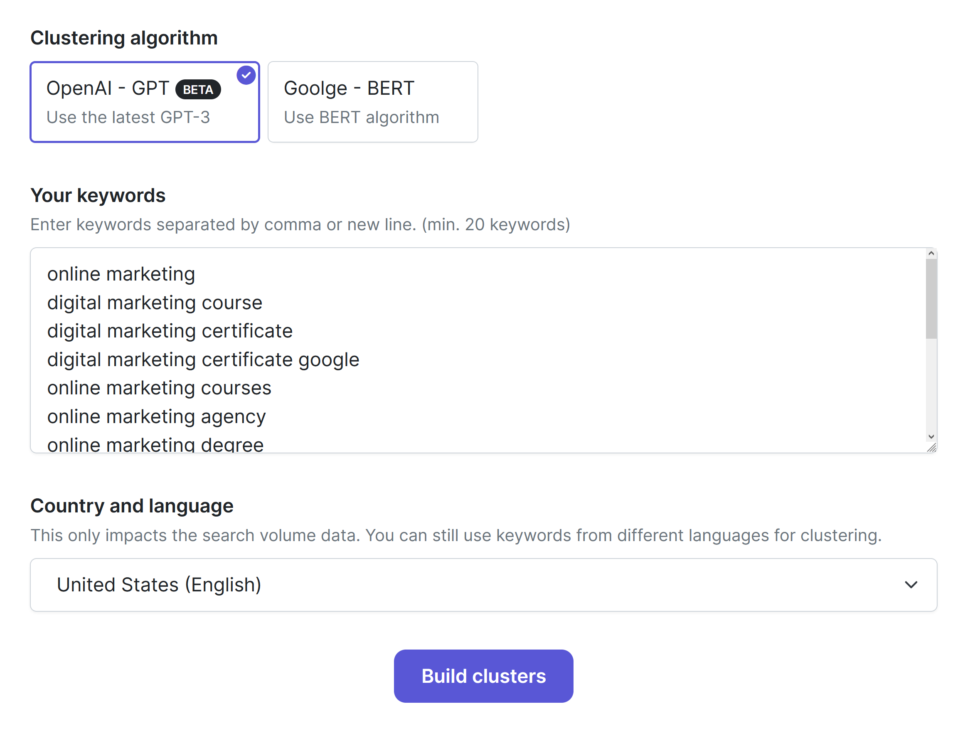The width and height of the screenshot is (970, 736).
Task: Click the 'digital marketing certificate' keyword line
Action: tap(170, 331)
